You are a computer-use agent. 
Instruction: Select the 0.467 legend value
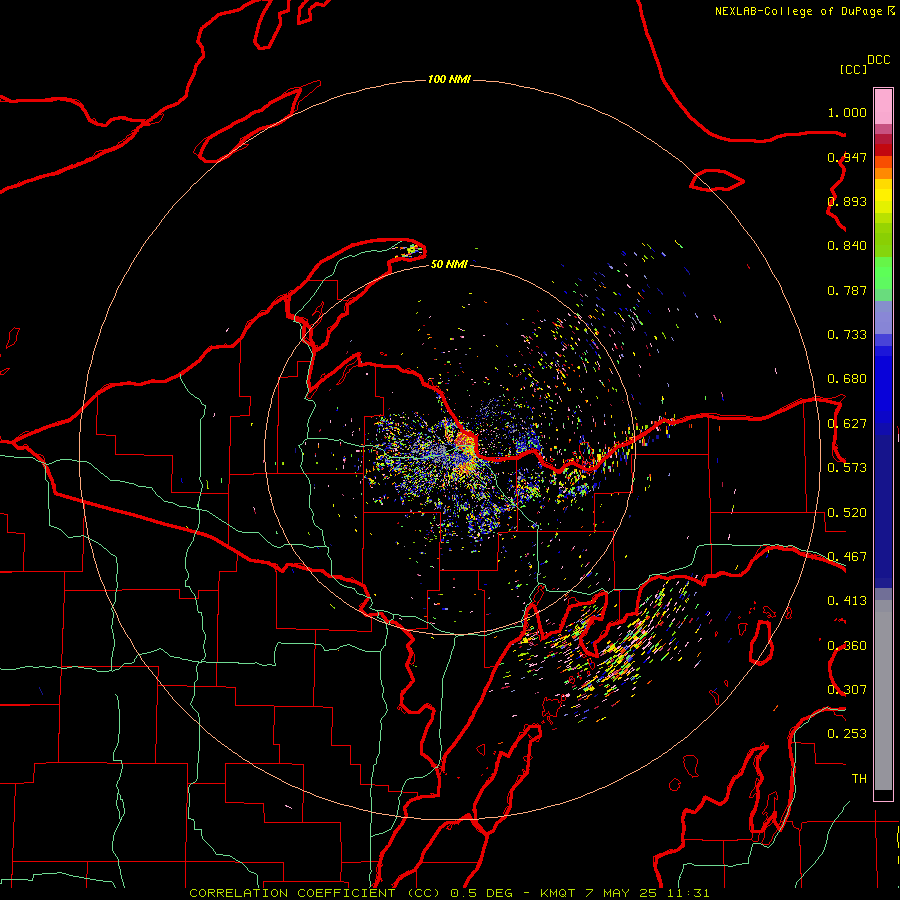pos(847,557)
